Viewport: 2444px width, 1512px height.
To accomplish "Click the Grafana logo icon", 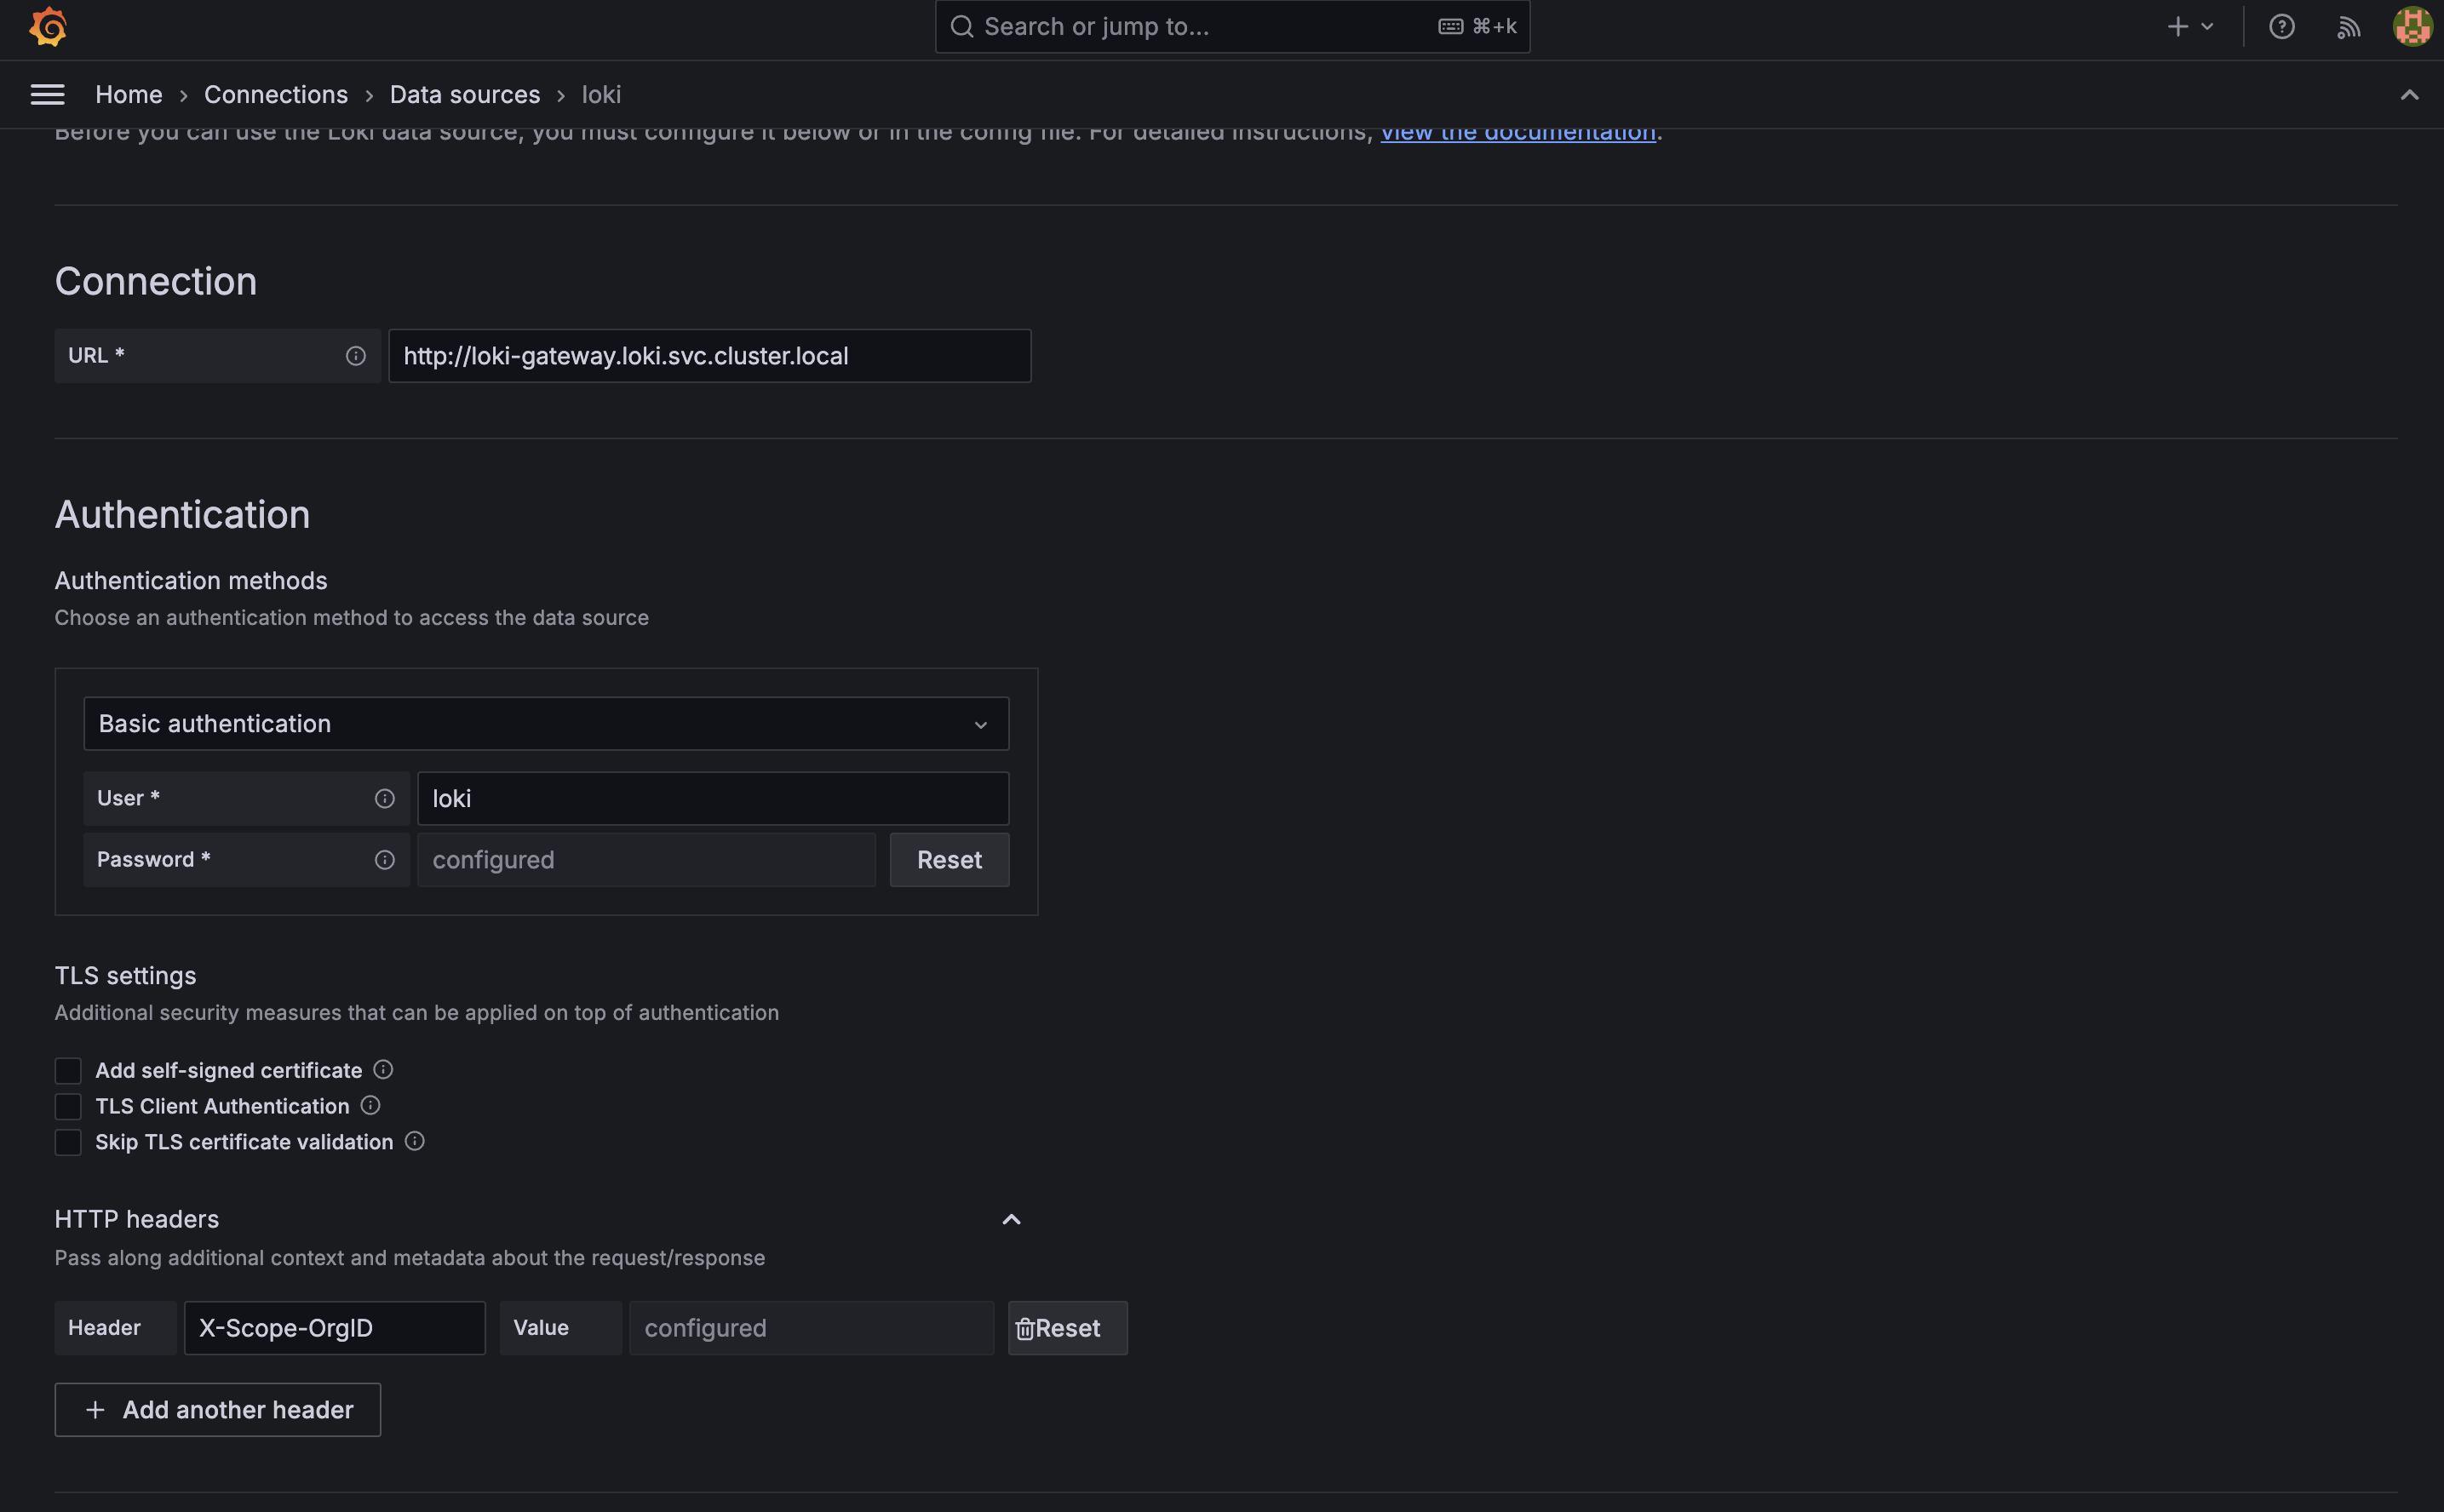I will [x=47, y=27].
